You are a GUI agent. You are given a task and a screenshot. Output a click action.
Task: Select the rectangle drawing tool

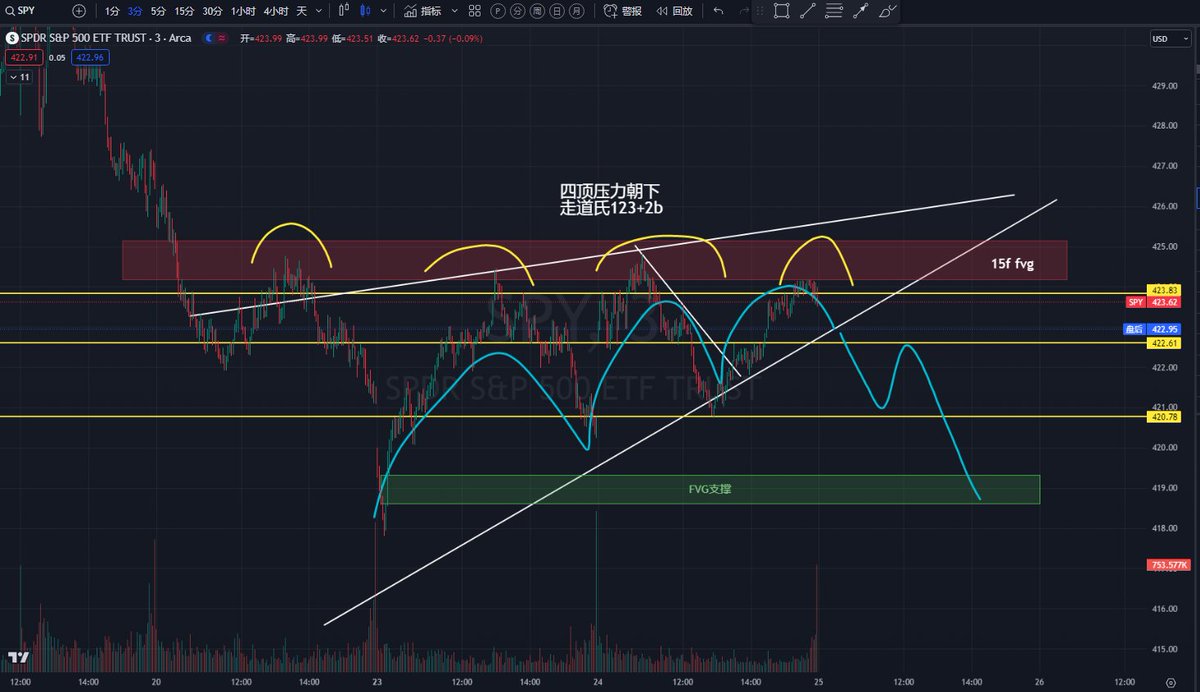(781, 11)
